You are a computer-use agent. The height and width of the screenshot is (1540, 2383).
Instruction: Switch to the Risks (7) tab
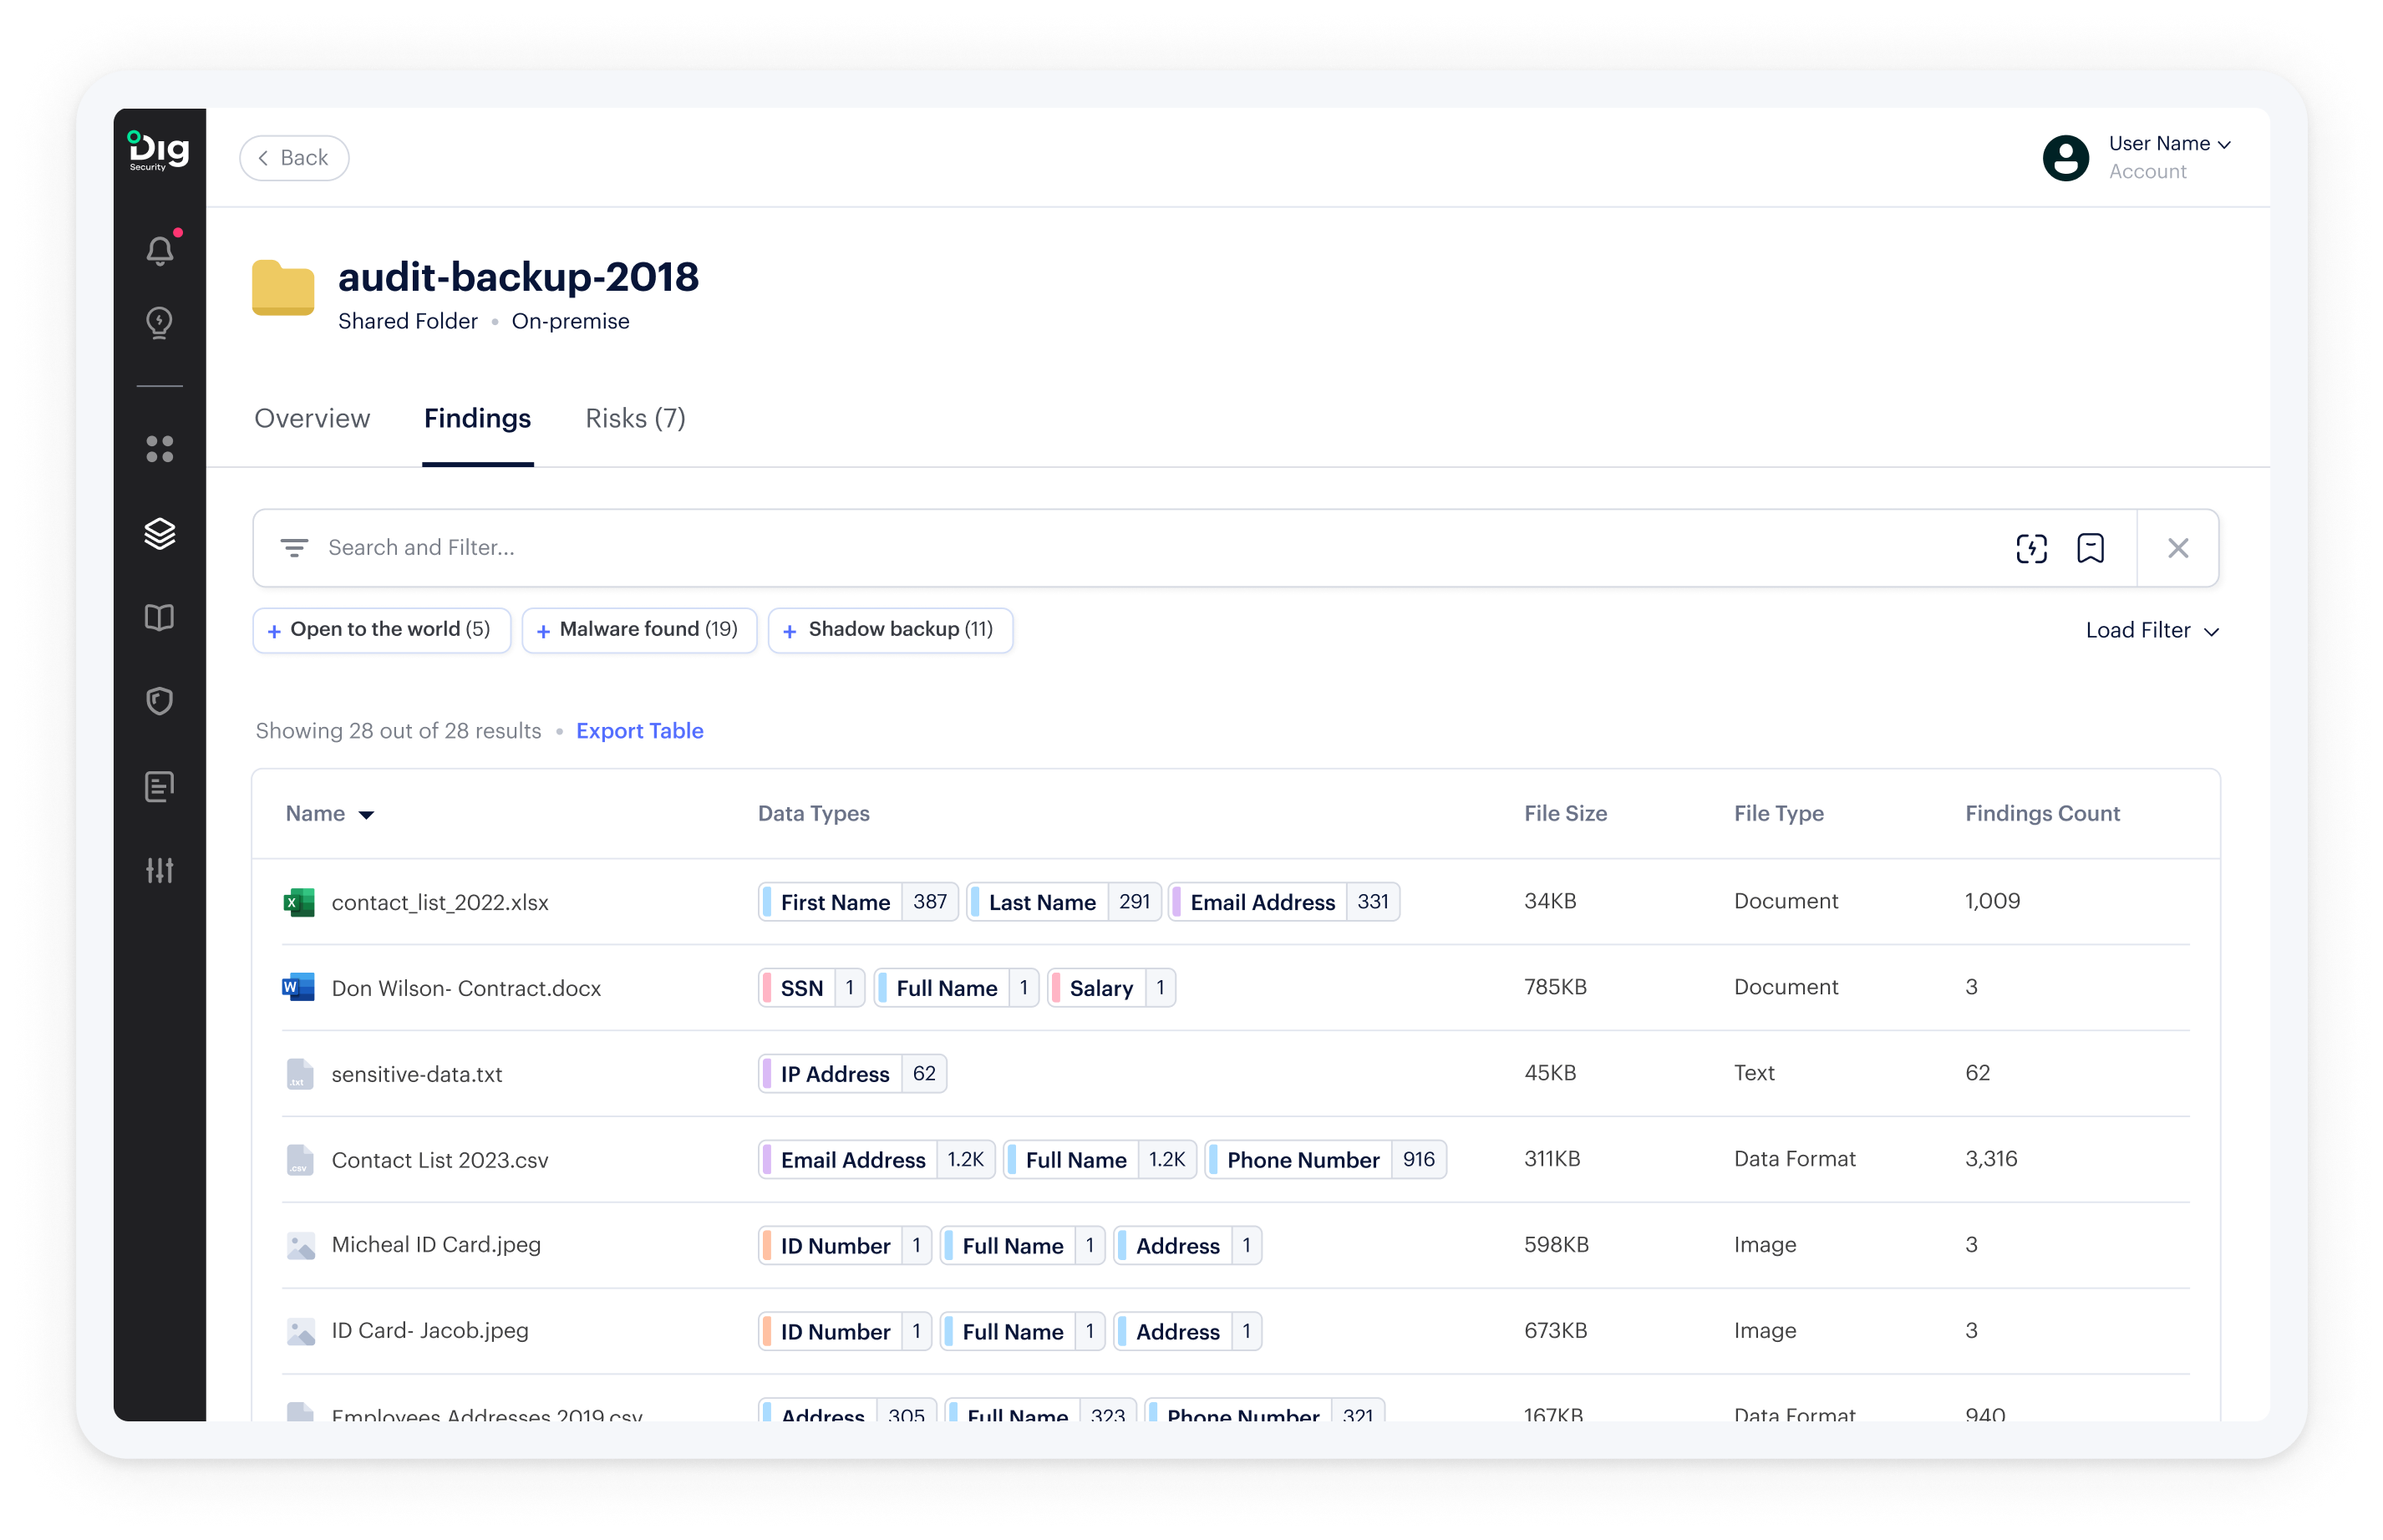tap(635, 418)
